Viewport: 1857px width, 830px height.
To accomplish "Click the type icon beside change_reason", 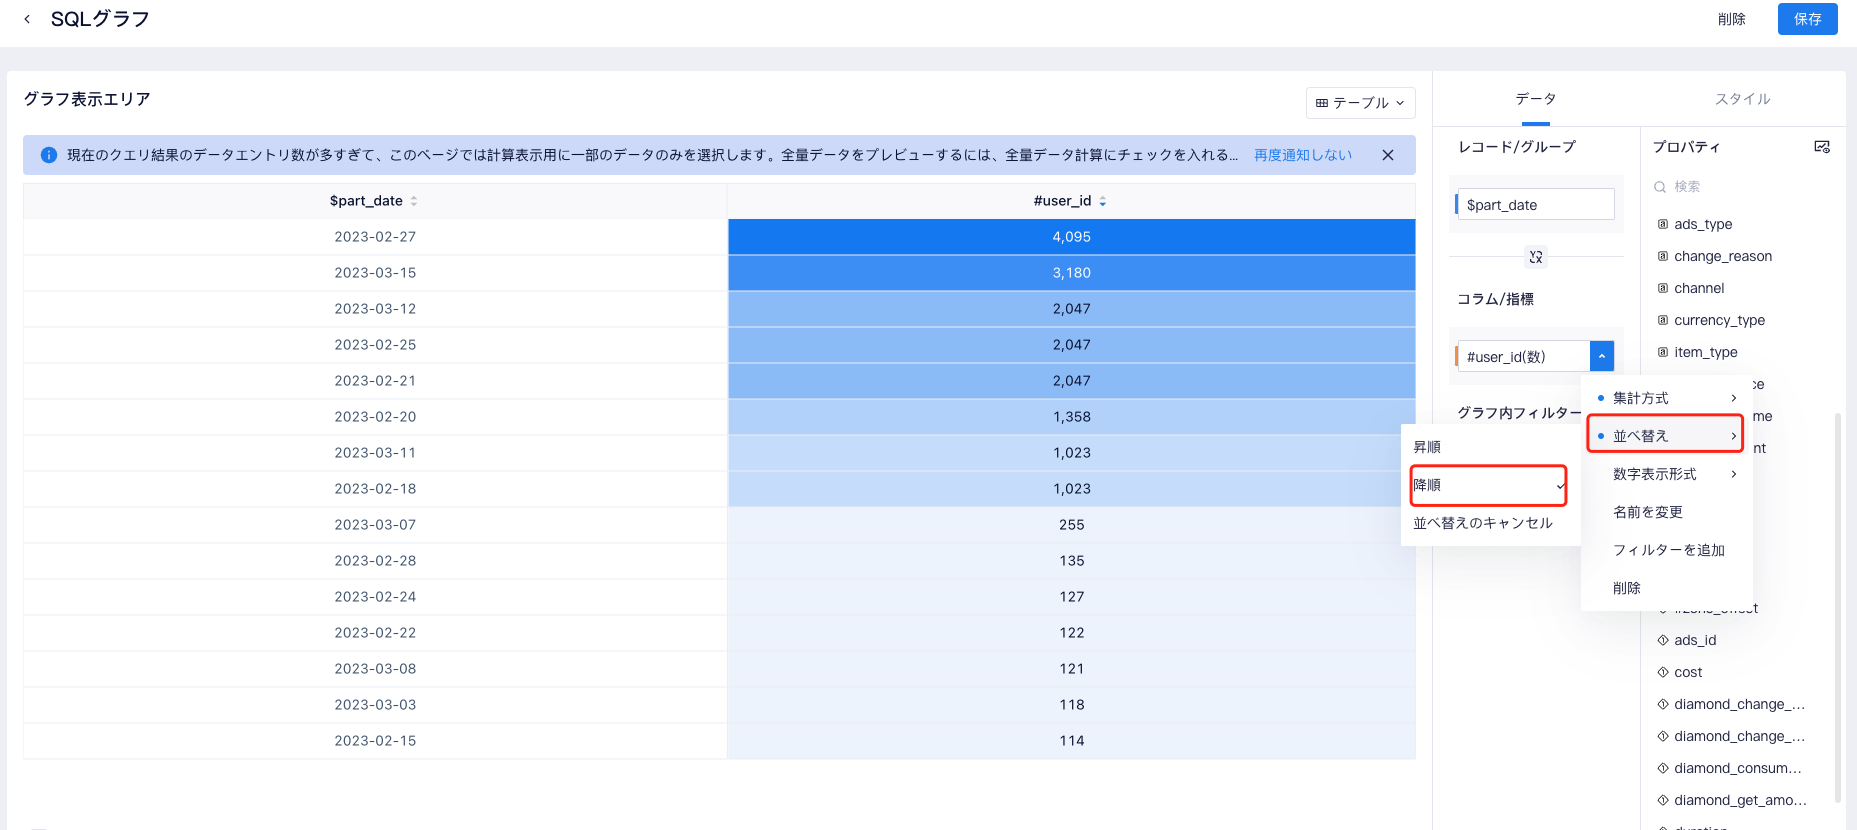I will pos(1663,256).
